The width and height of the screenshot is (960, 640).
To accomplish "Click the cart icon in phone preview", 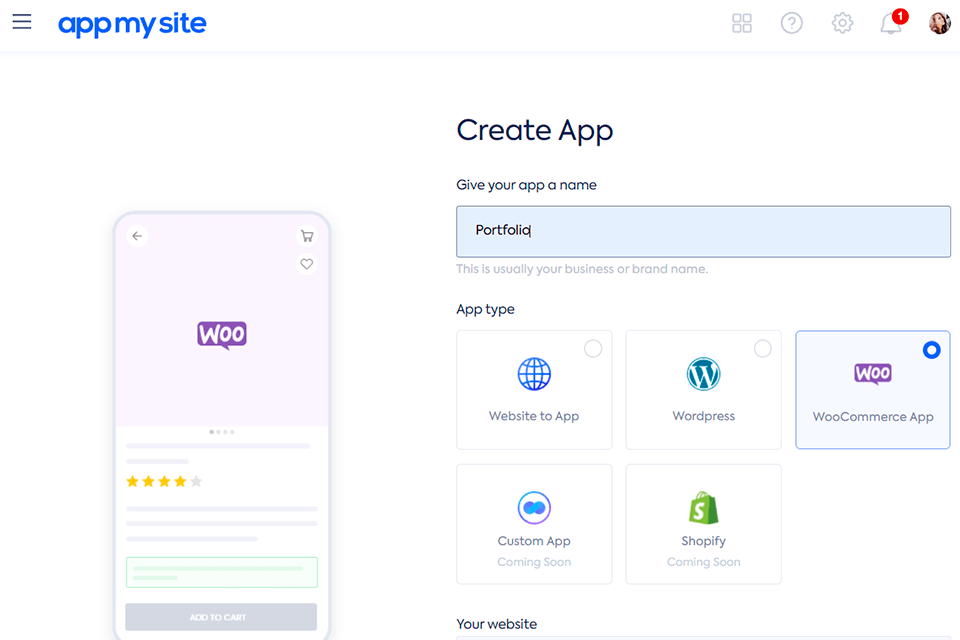I will [307, 236].
